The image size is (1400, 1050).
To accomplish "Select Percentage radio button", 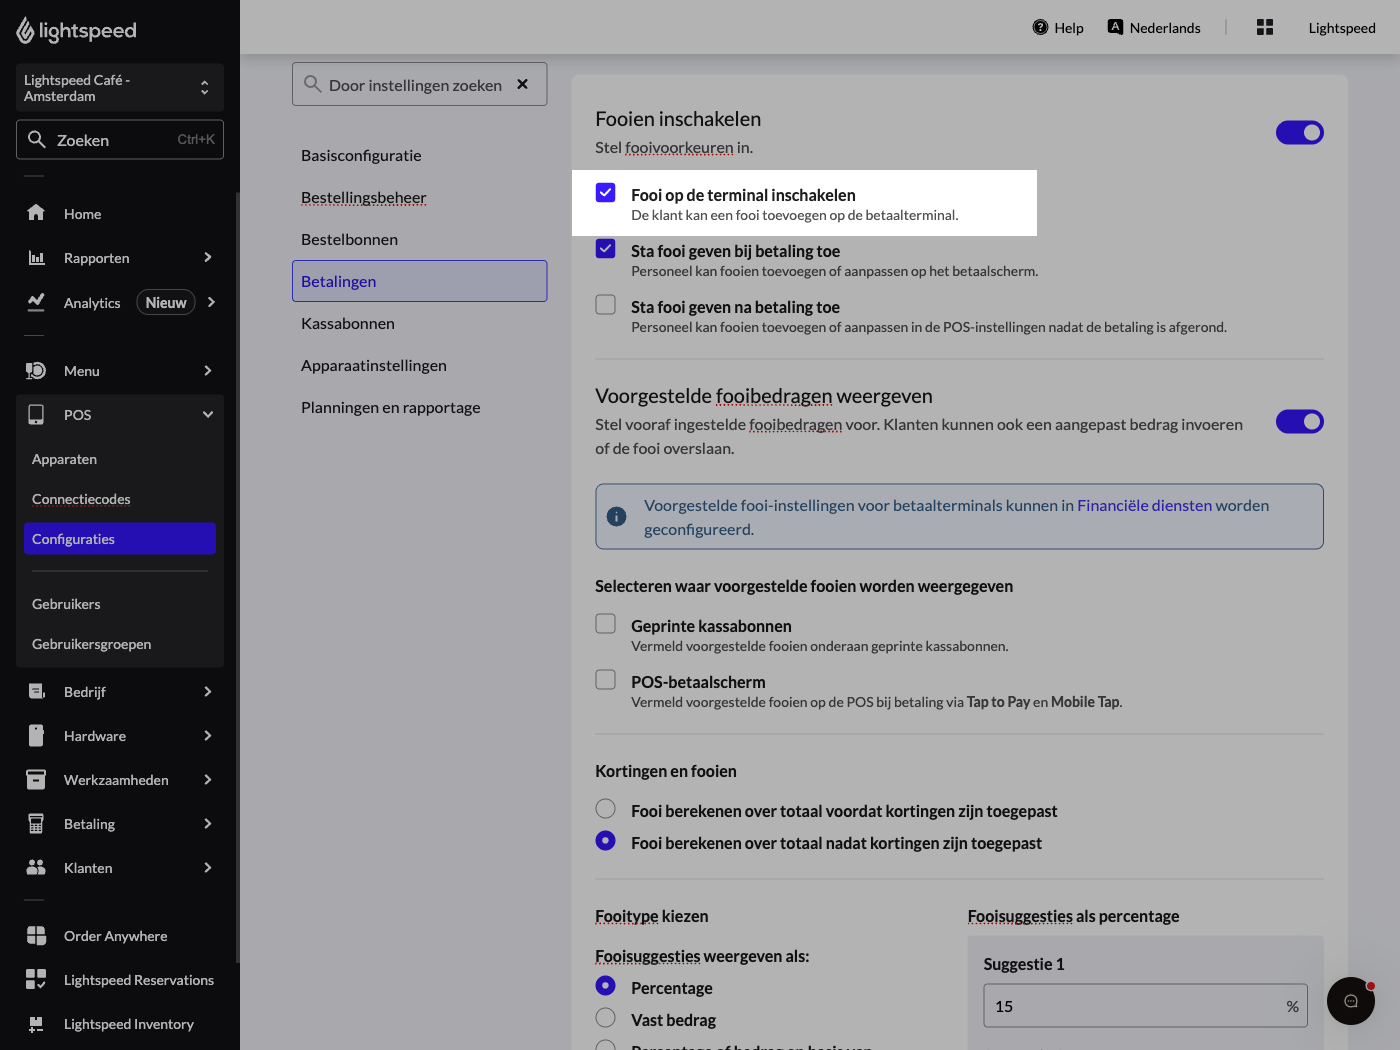I will 606,985.
